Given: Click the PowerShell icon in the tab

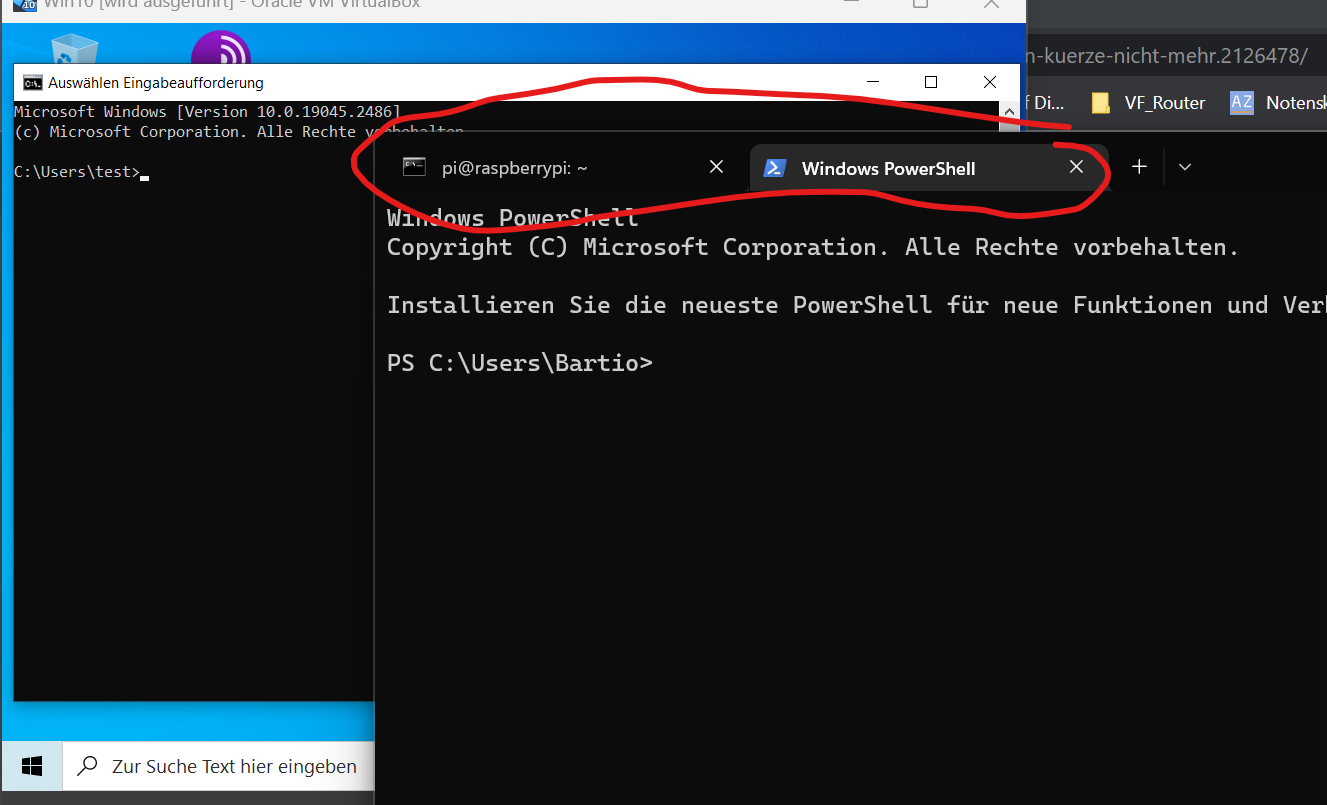Looking at the screenshot, I should tap(774, 168).
